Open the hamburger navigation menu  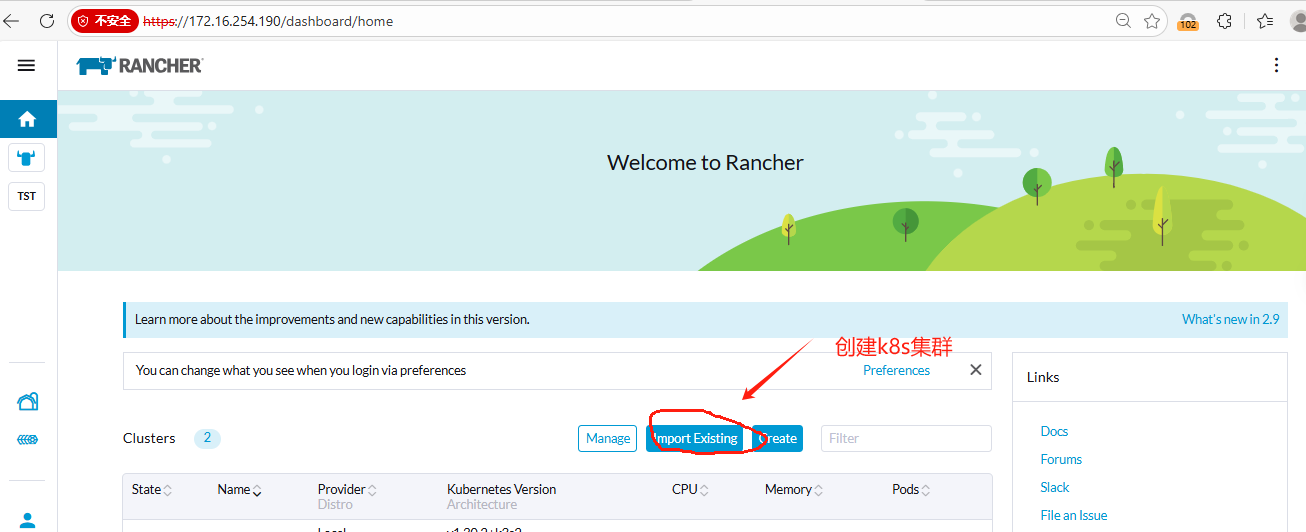click(27, 65)
